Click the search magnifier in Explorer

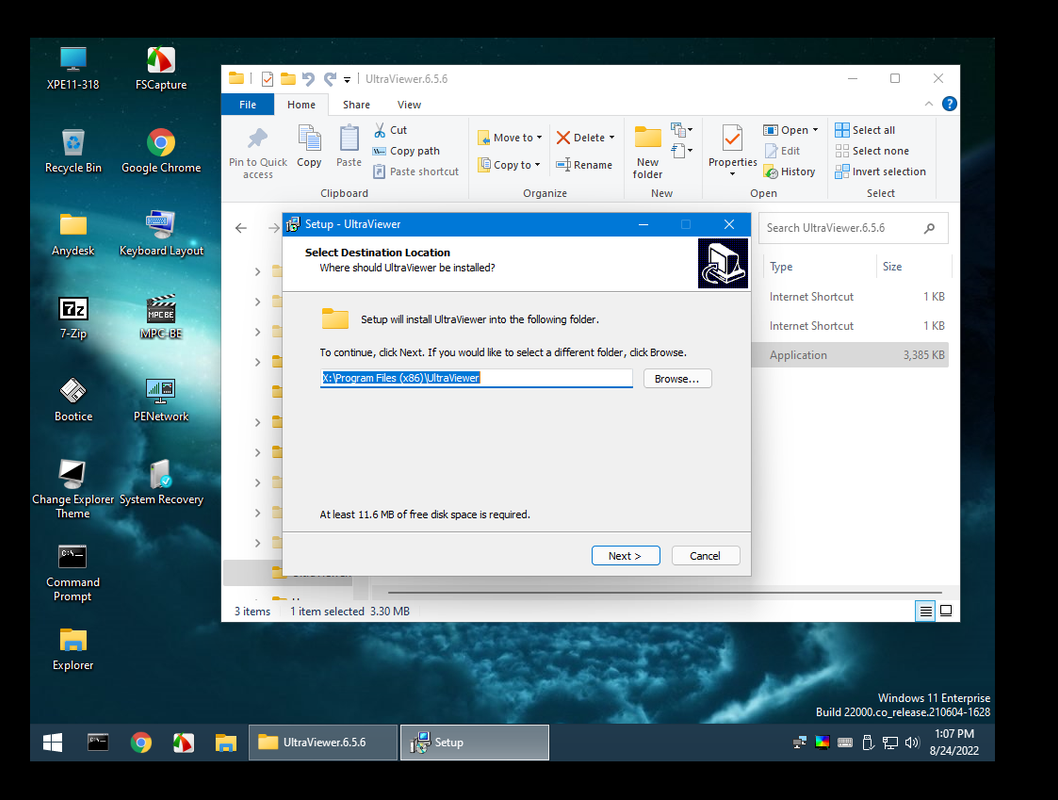click(929, 228)
